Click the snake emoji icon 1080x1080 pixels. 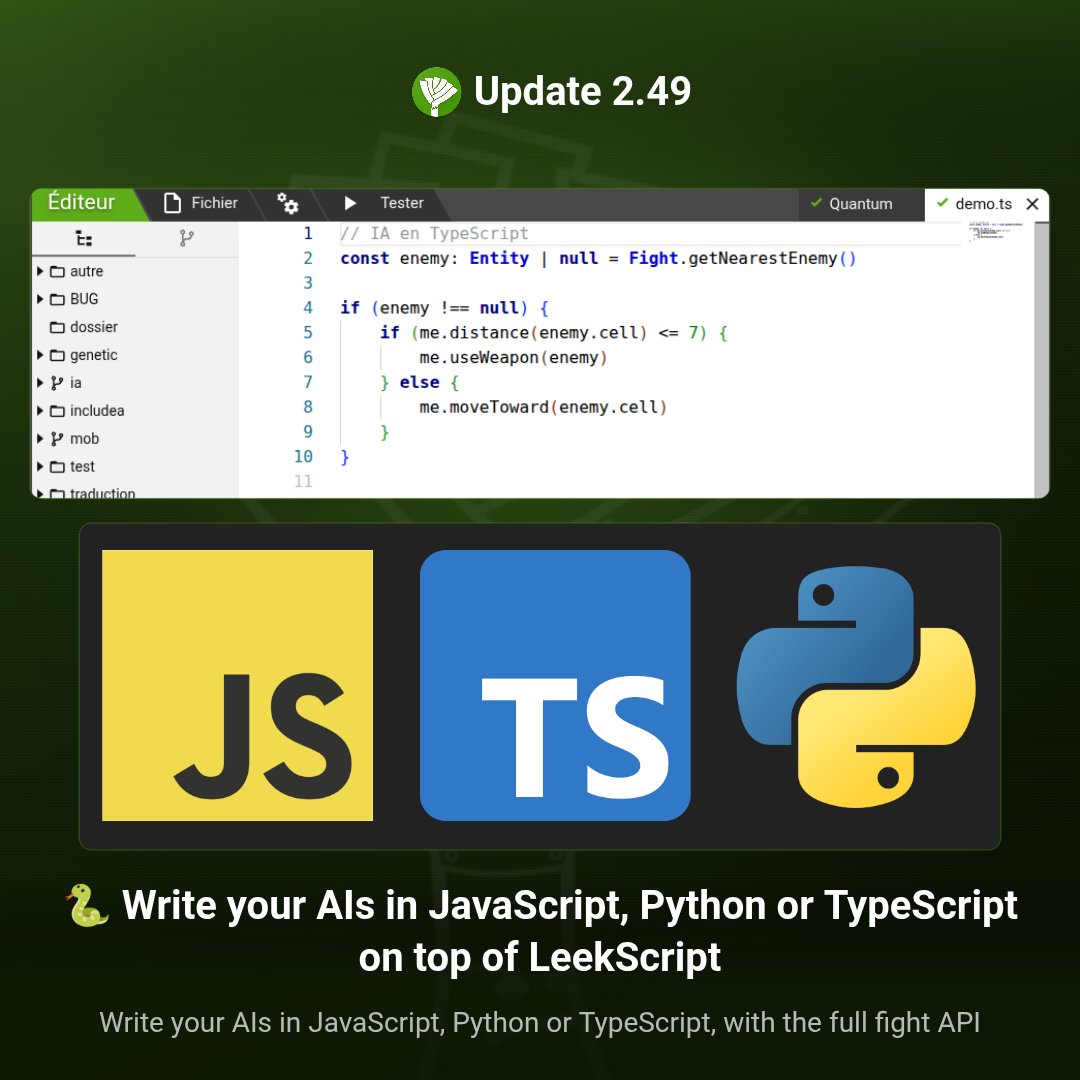[87, 906]
